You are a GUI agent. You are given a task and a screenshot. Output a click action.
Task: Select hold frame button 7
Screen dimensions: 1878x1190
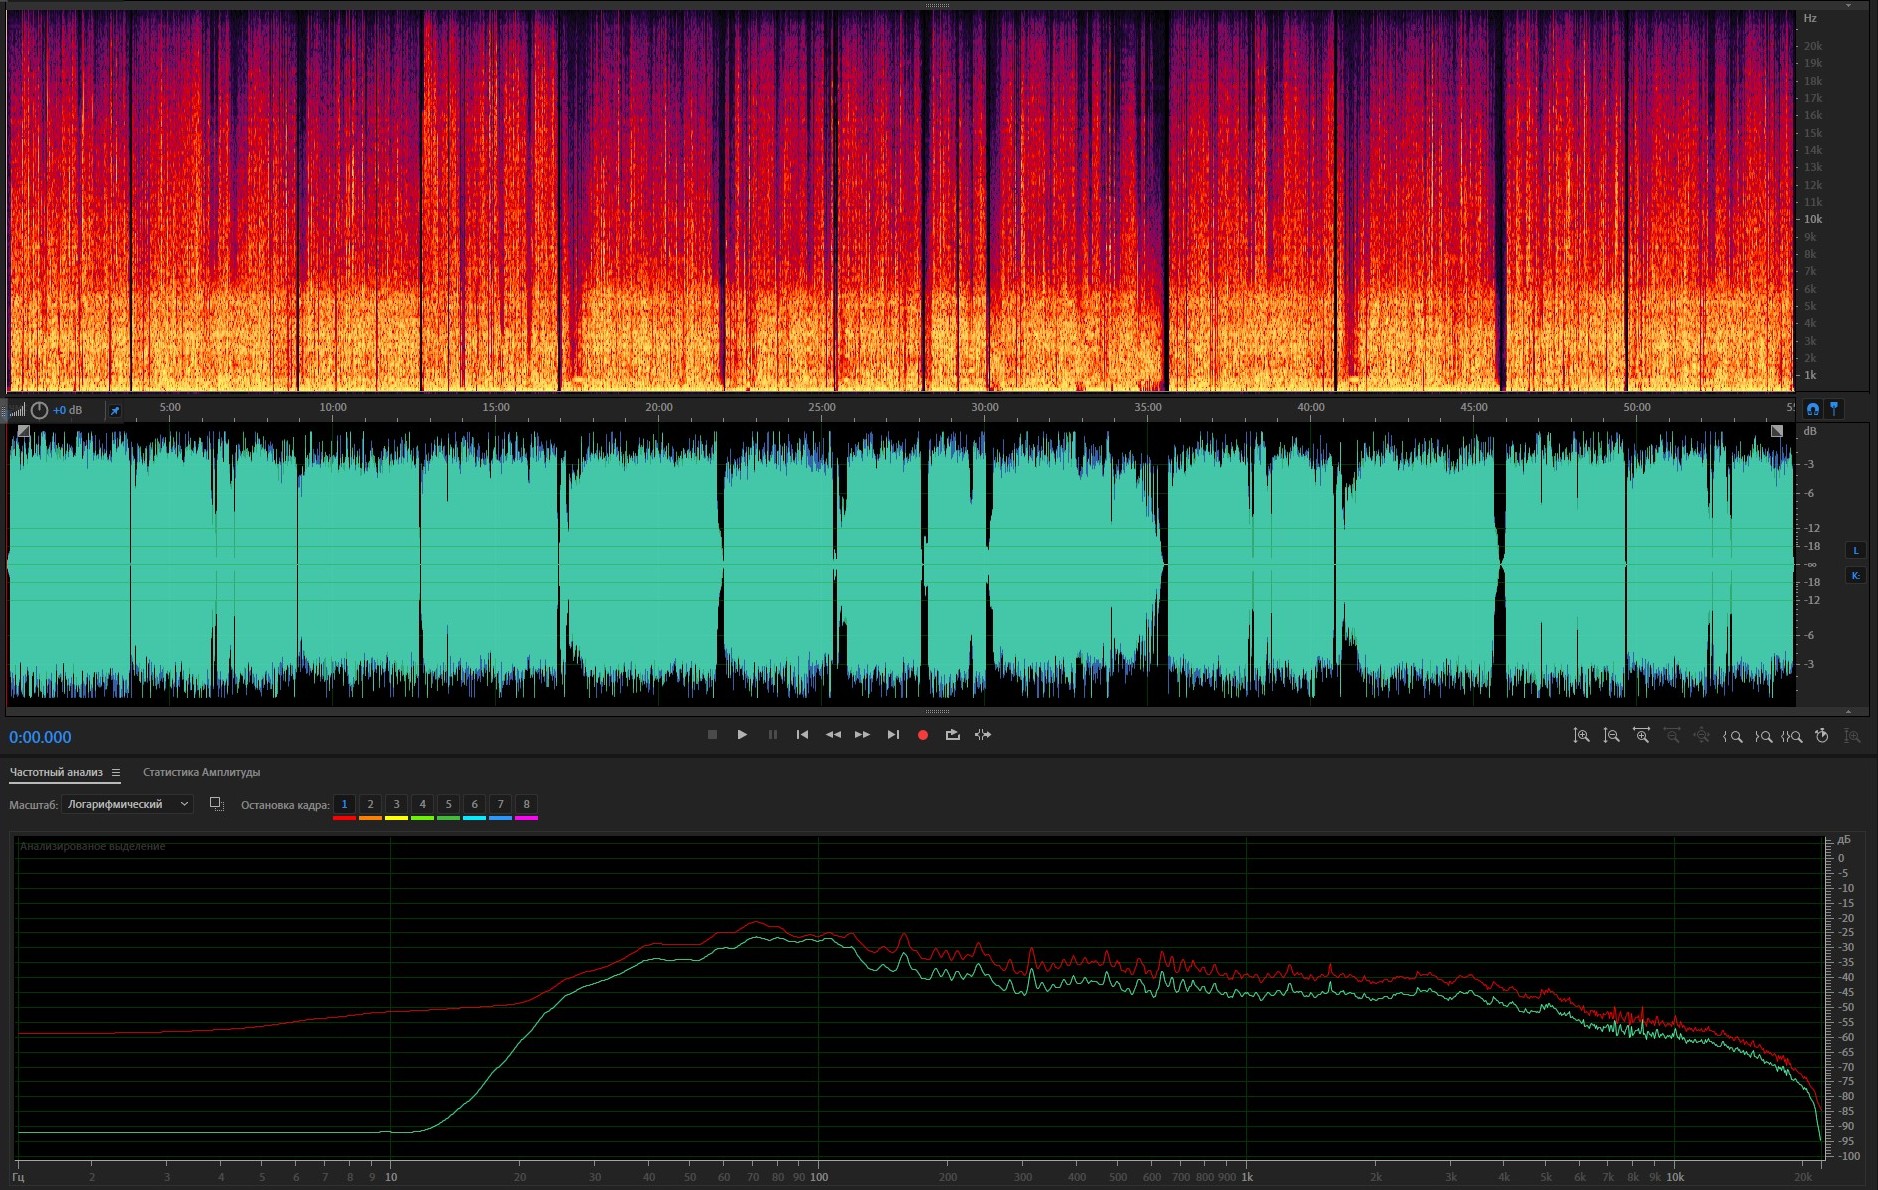pos(500,804)
